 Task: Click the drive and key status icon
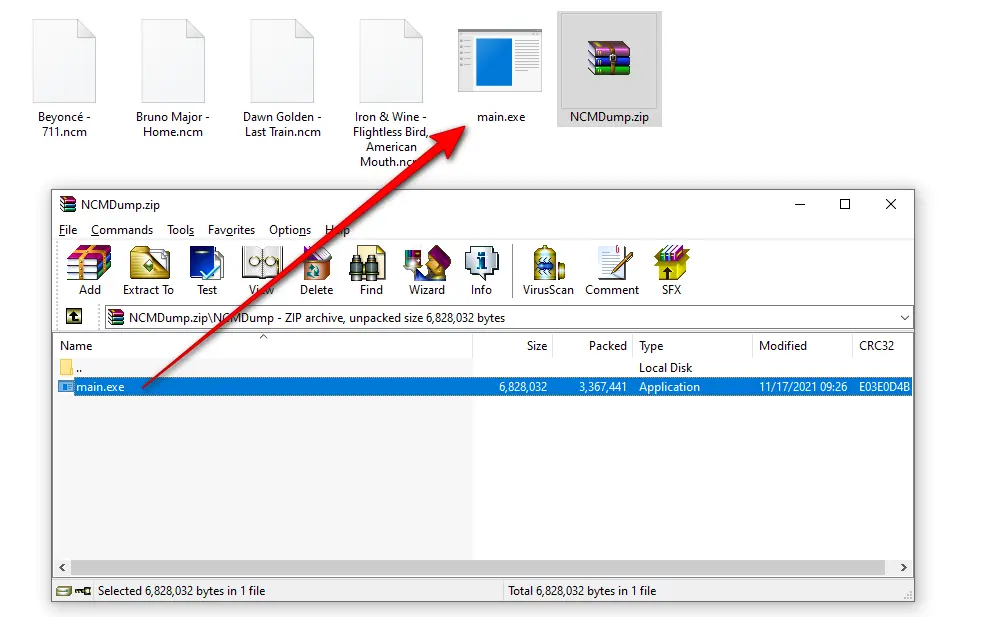tap(74, 591)
